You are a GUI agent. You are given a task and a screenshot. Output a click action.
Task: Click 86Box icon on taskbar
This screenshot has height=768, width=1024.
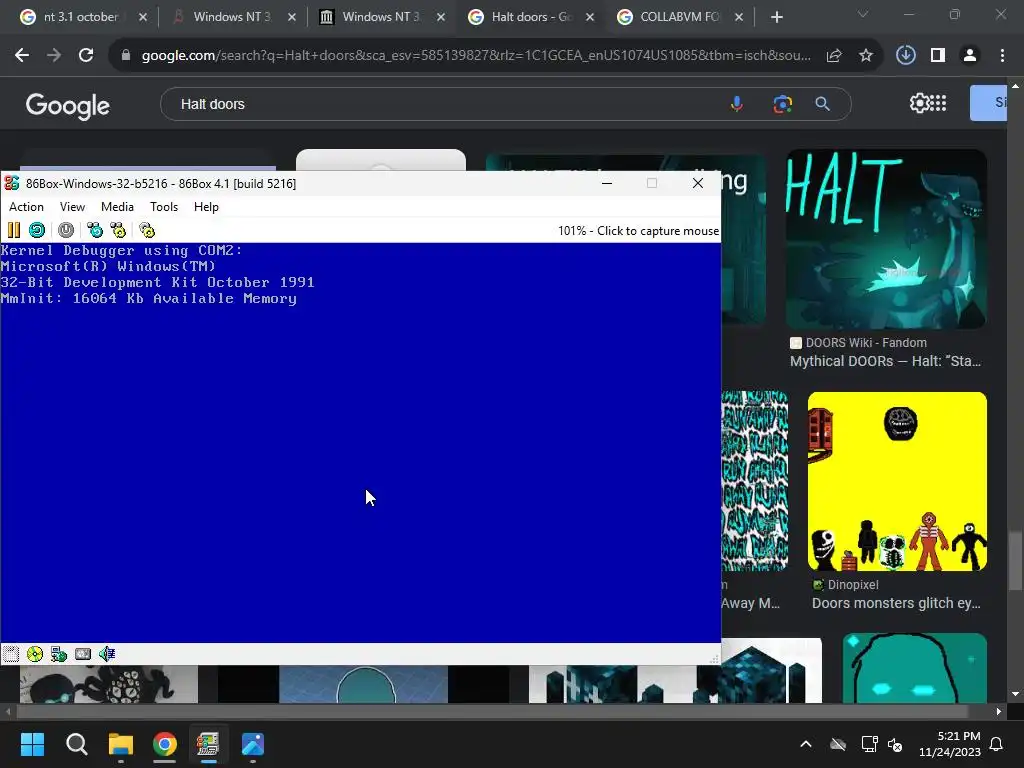pos(208,744)
